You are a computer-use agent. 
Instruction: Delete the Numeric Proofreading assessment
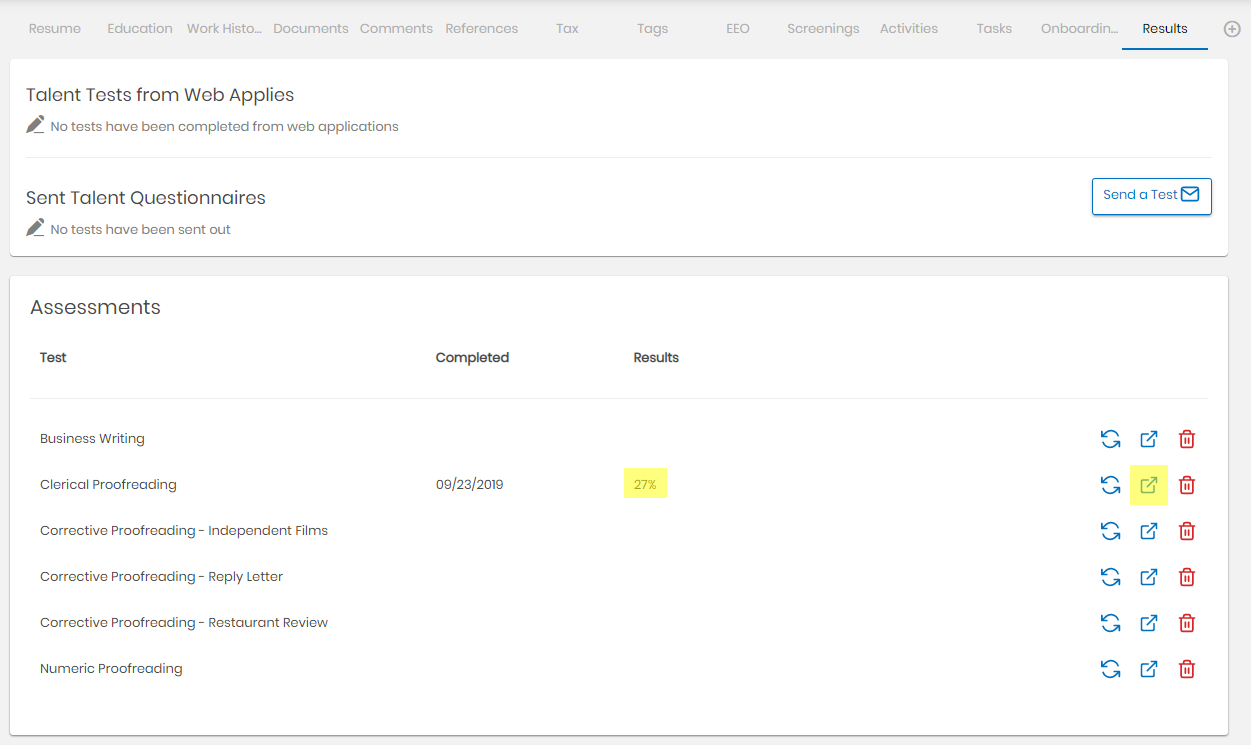point(1187,669)
